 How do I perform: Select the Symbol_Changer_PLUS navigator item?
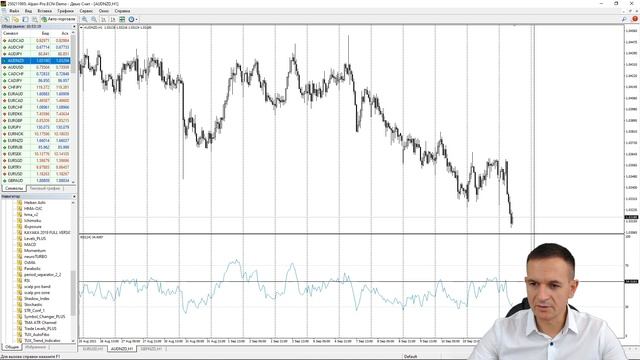pyautogui.click(x=44, y=317)
